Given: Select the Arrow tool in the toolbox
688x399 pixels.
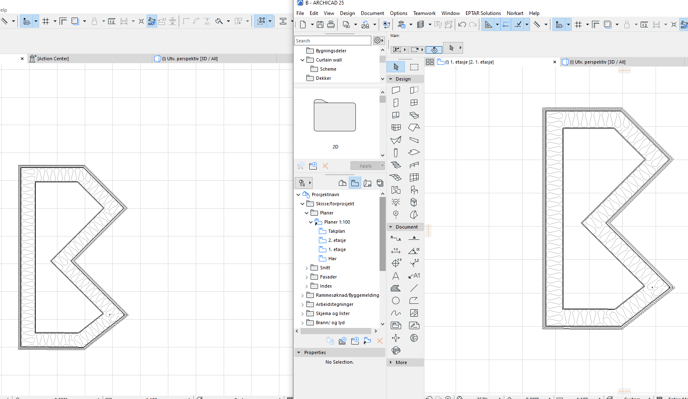Looking at the screenshot, I should point(396,67).
